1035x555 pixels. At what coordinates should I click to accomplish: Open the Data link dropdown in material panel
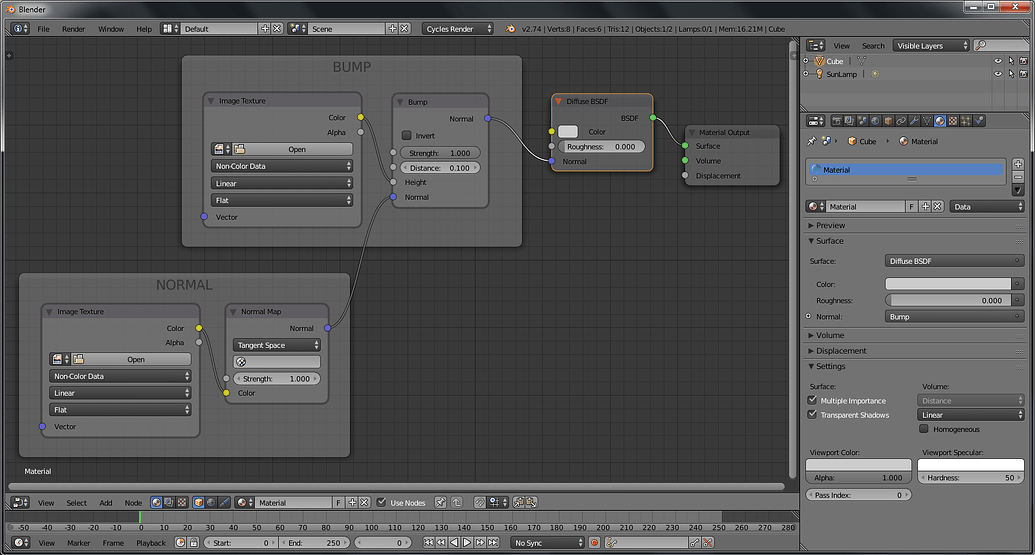tap(987, 207)
